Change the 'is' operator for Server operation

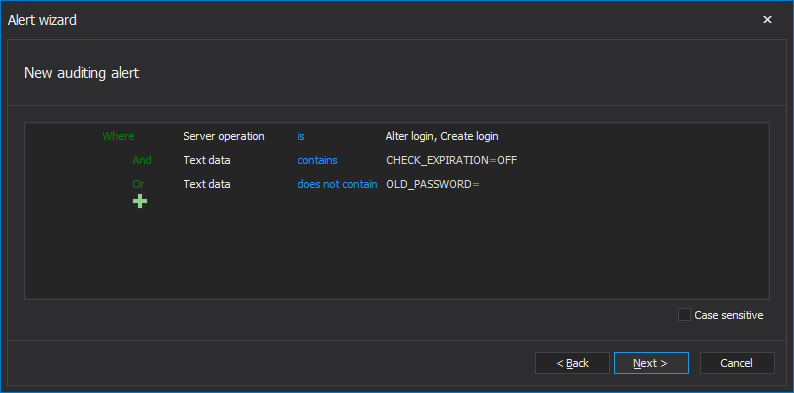301,136
